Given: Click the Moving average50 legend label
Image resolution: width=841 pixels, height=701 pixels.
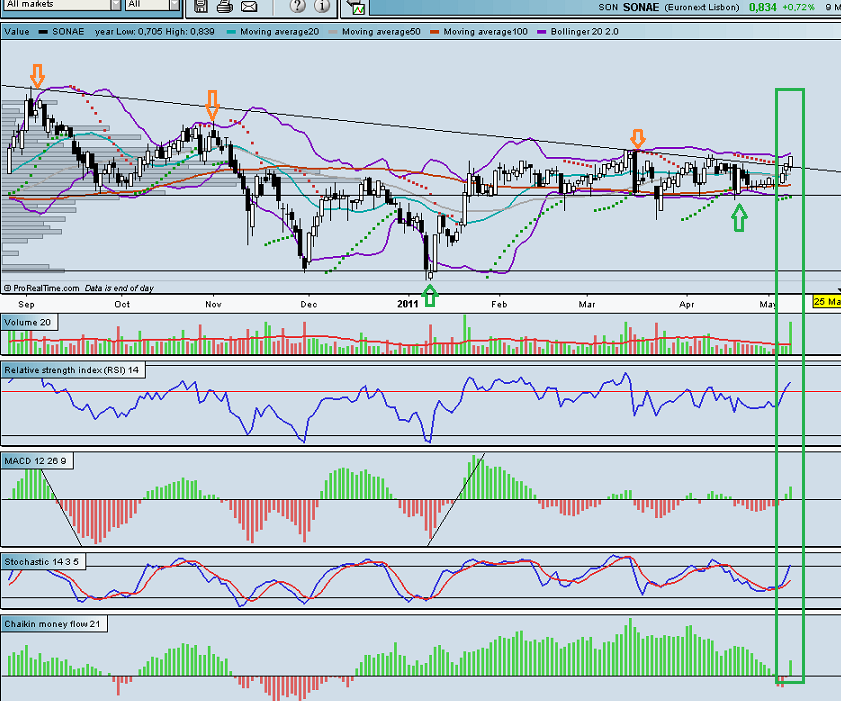Looking at the screenshot, I should click(381, 32).
